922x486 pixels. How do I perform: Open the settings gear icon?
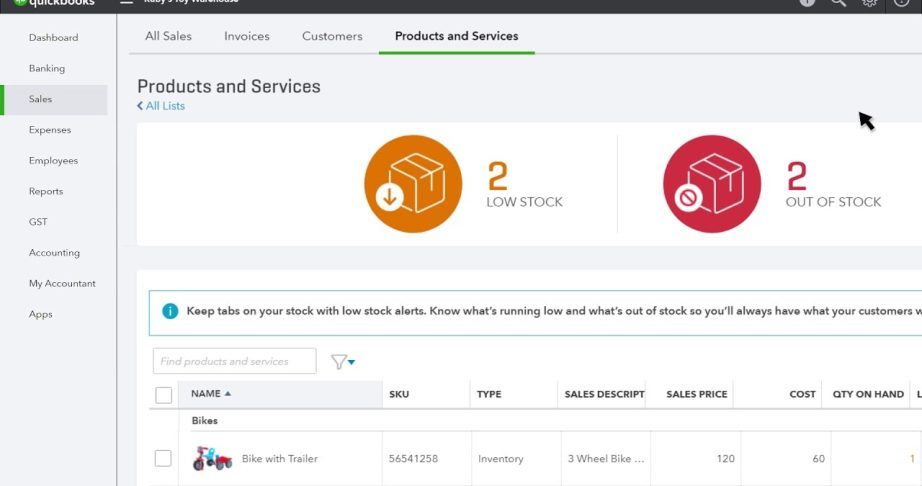coord(870,3)
